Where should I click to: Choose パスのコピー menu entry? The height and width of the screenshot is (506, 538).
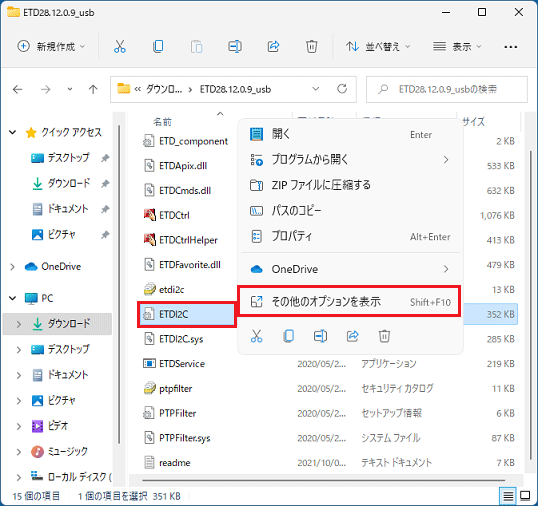[350, 210]
